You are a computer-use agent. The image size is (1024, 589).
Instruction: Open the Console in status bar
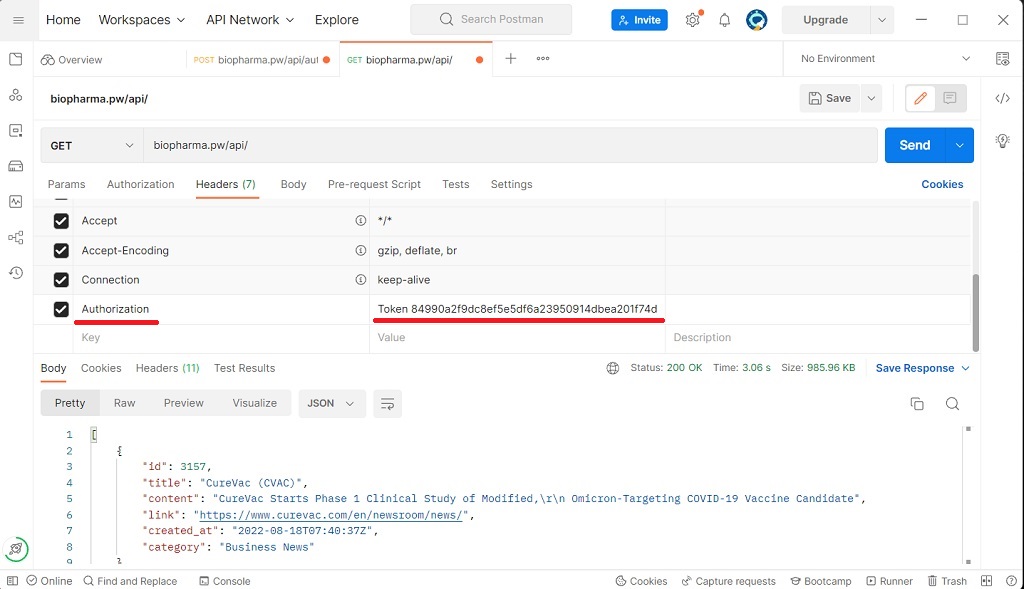(225, 581)
